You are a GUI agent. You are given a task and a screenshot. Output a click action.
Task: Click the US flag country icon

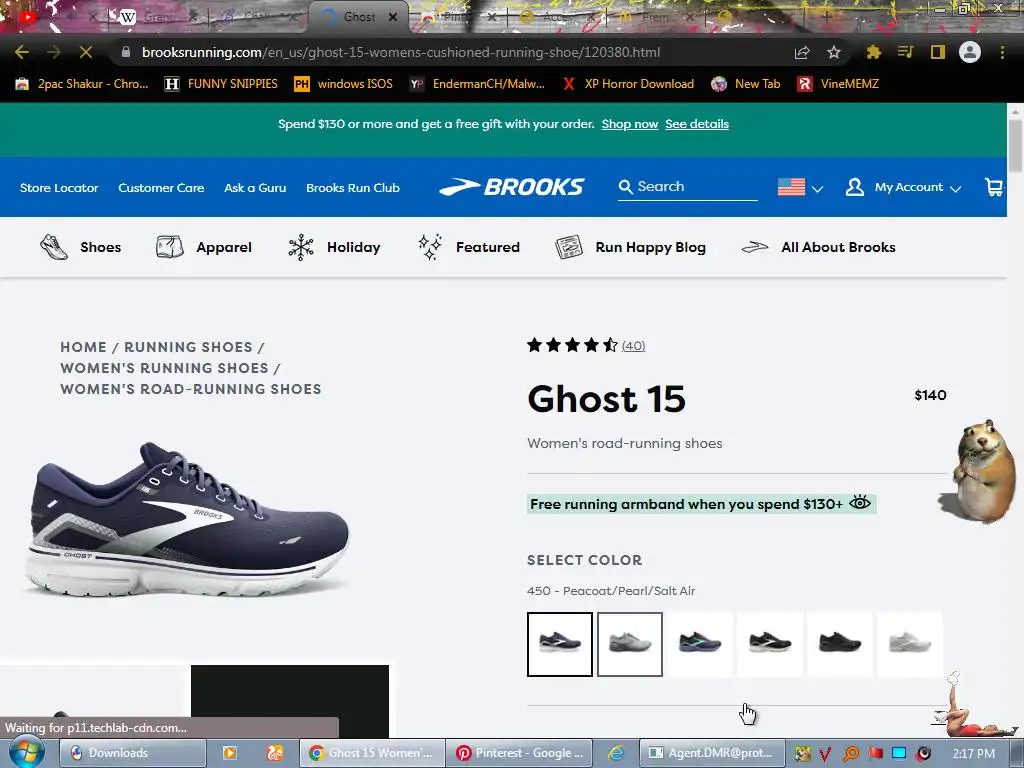point(791,187)
